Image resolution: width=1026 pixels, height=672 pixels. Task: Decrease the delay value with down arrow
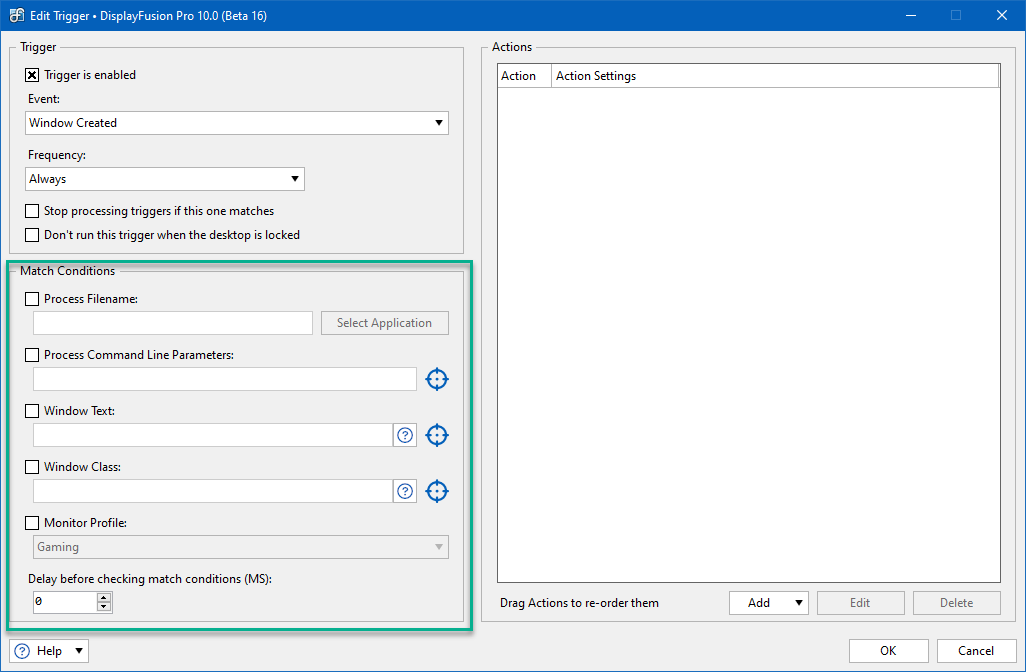(104, 607)
